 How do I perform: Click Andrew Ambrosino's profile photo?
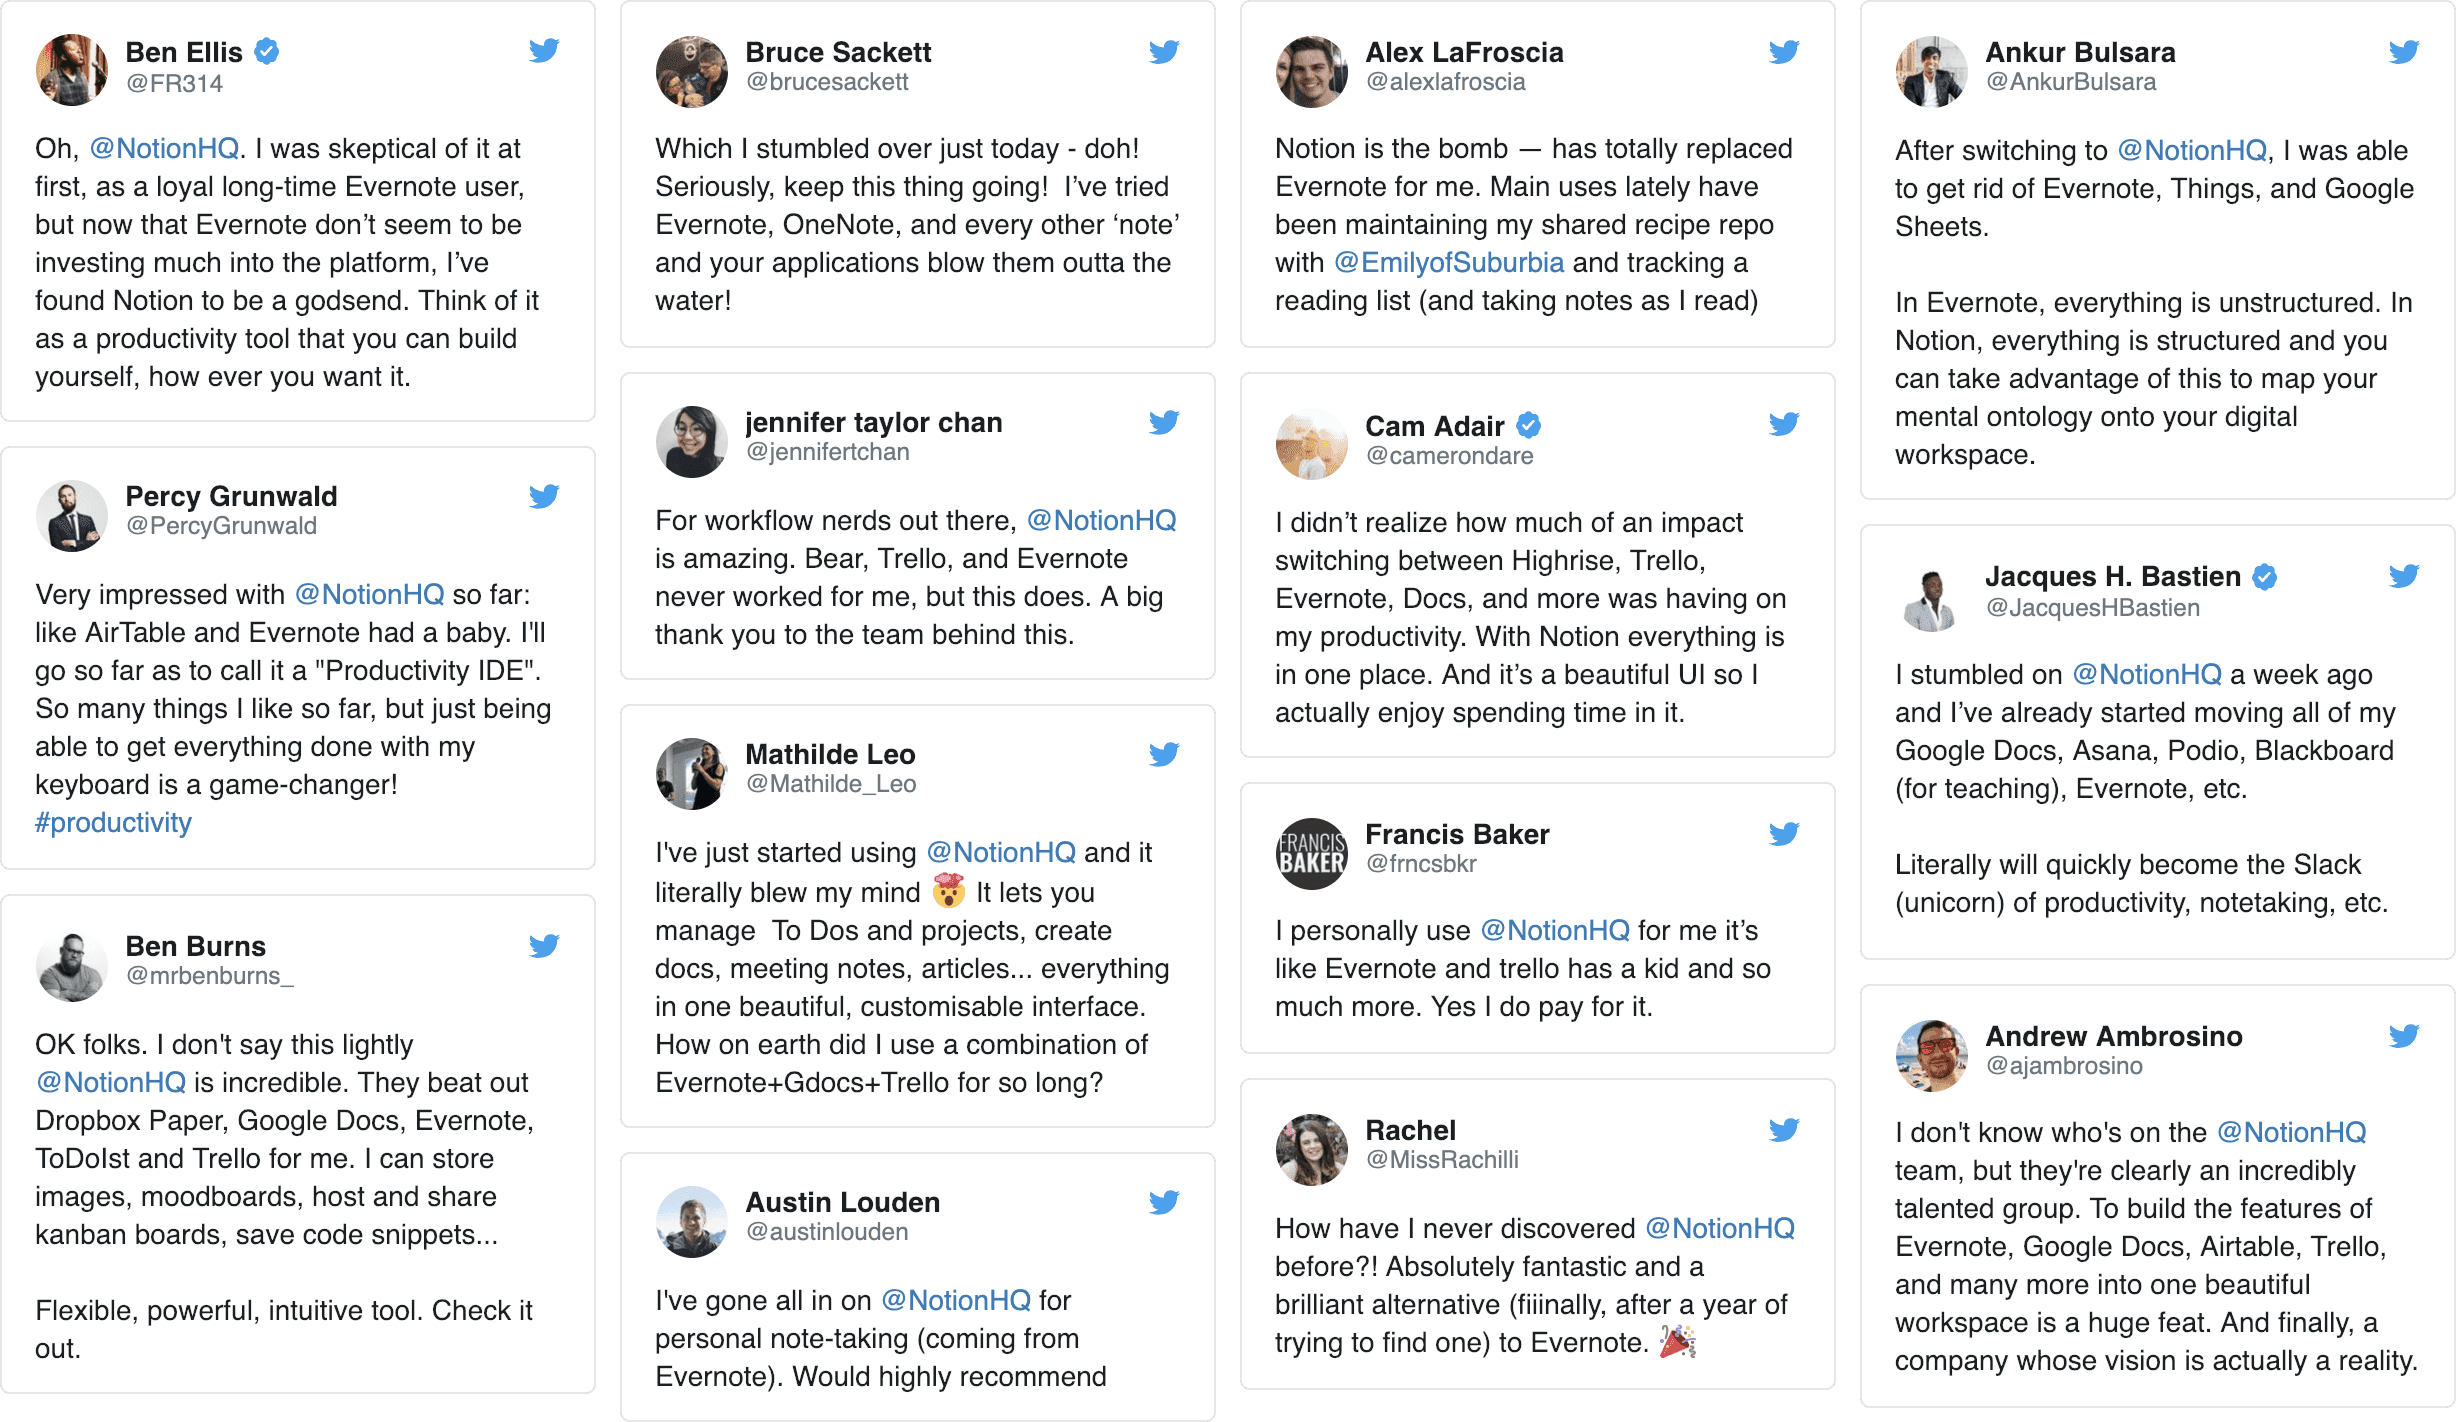point(1930,1054)
